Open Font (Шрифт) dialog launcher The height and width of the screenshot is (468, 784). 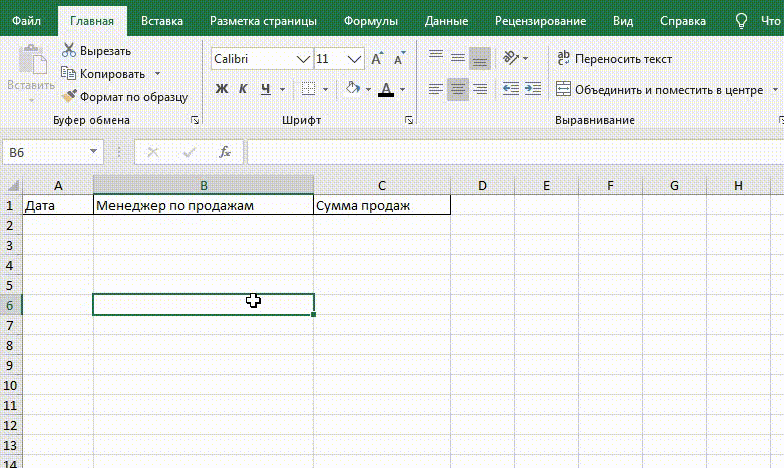point(409,120)
